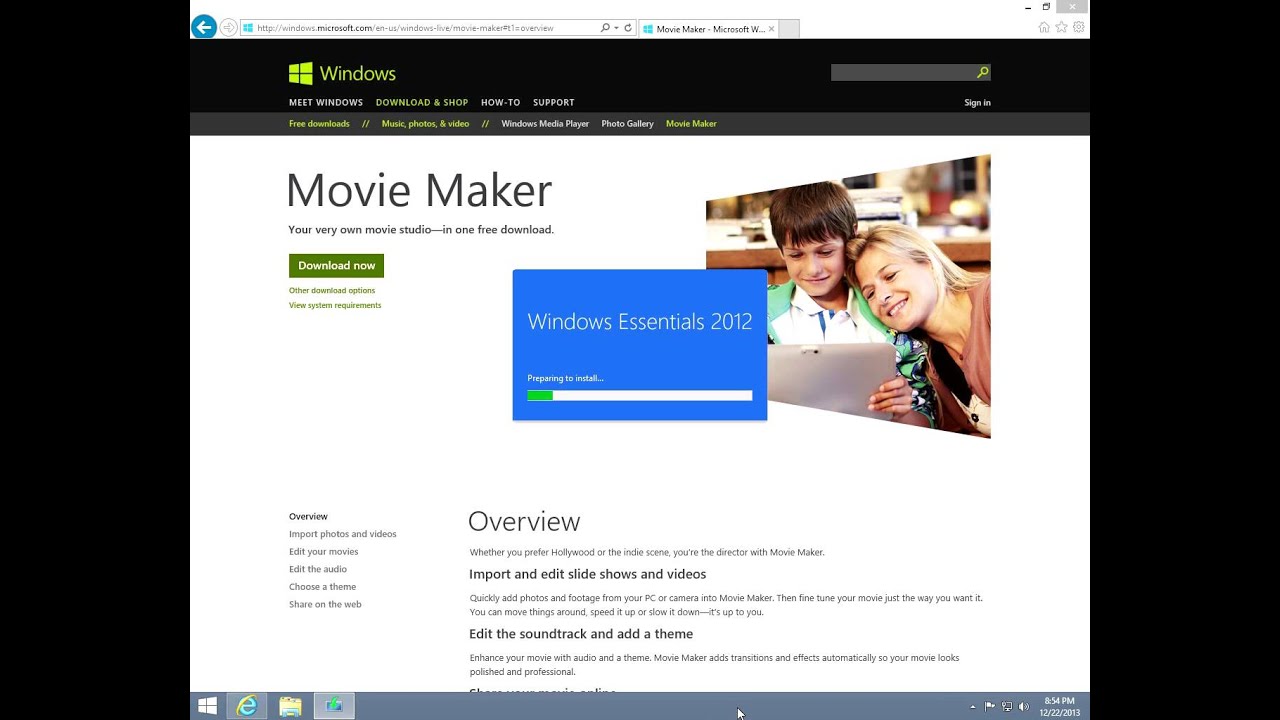Jump to Share on the web section

tap(325, 604)
